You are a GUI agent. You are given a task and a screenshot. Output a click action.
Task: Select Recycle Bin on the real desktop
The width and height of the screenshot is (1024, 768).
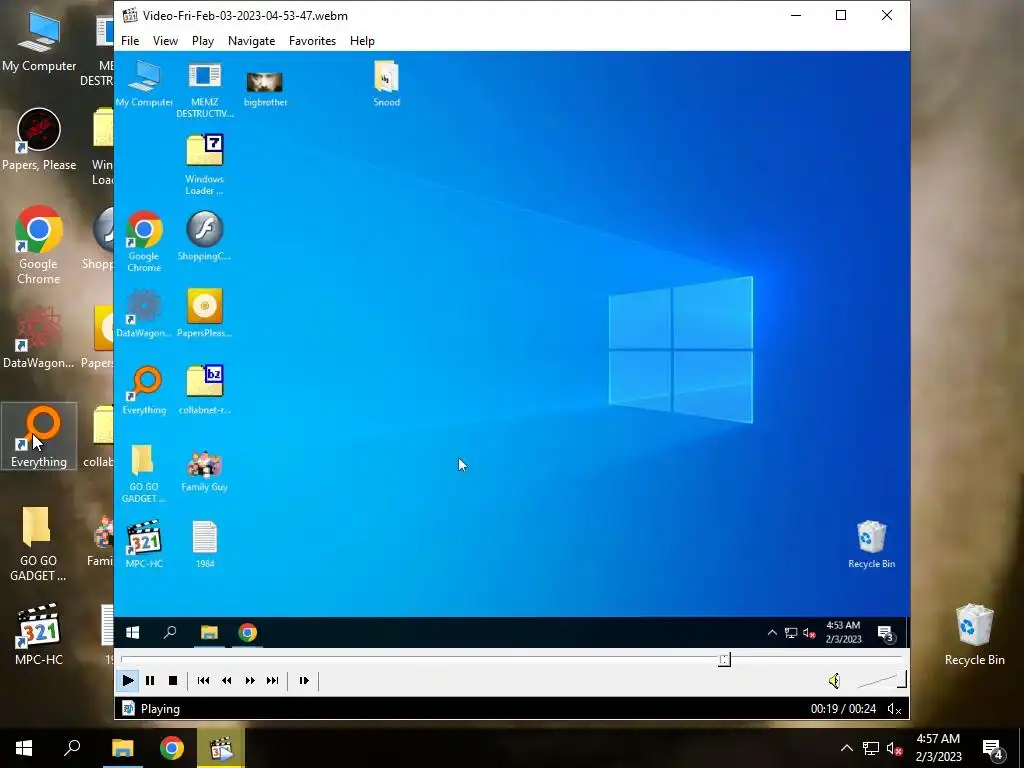click(x=974, y=635)
